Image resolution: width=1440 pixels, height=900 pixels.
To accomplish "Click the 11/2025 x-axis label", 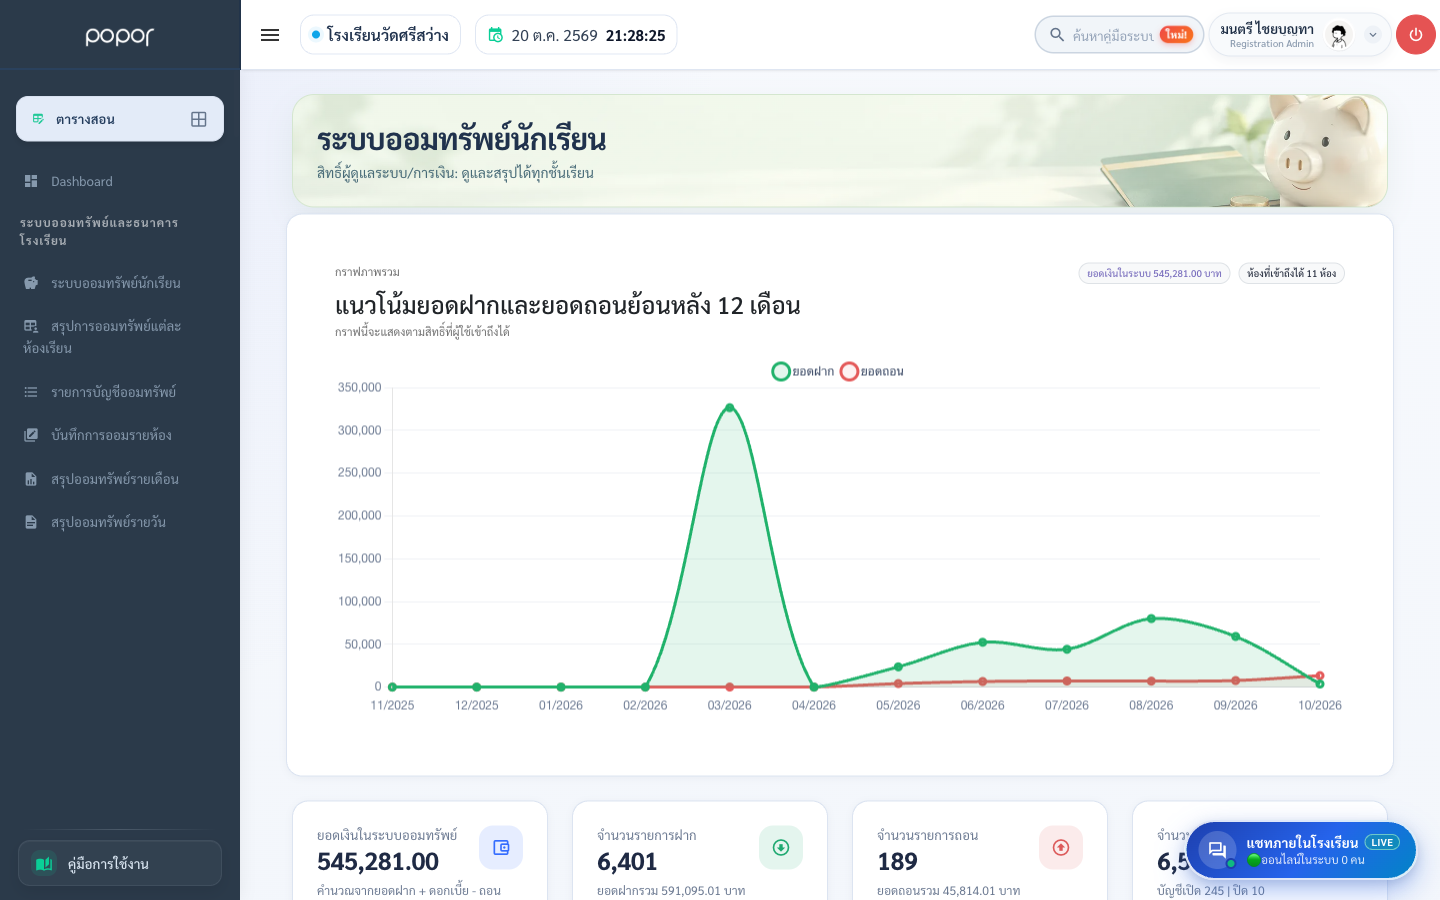I will [x=392, y=705].
